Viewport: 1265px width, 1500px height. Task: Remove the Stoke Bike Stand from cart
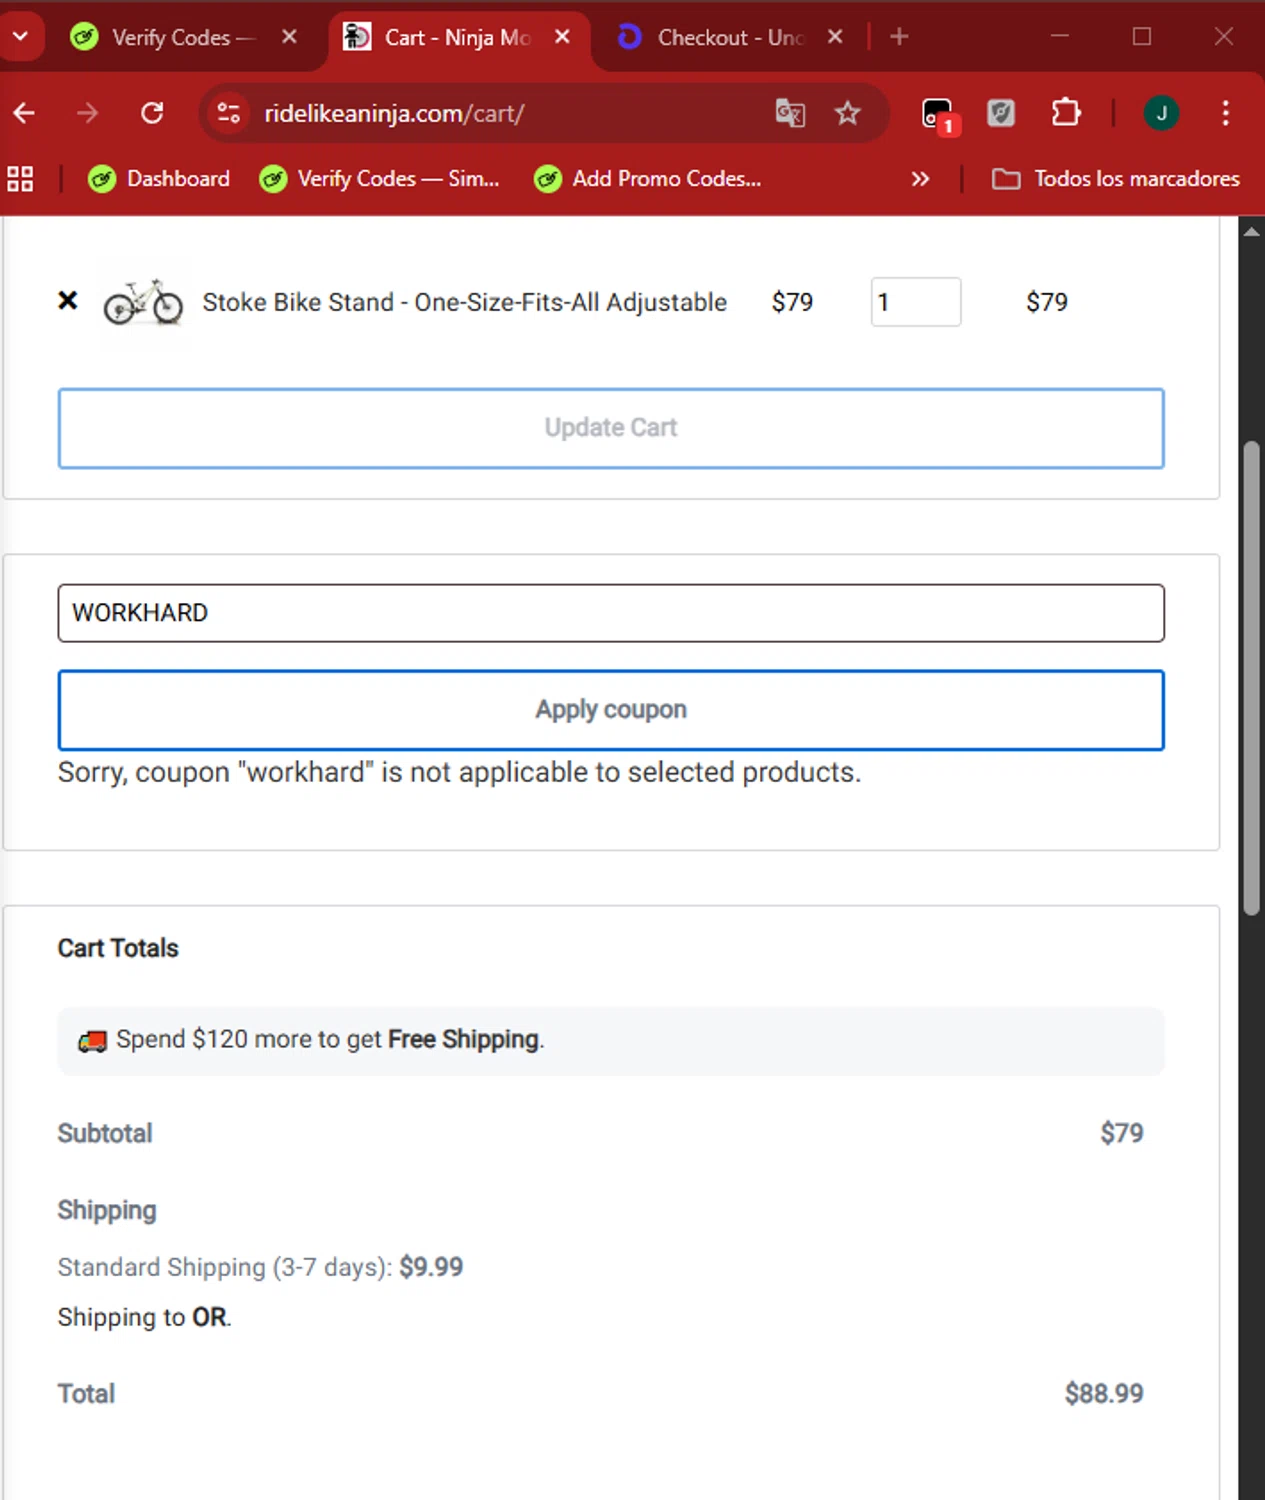point(68,300)
